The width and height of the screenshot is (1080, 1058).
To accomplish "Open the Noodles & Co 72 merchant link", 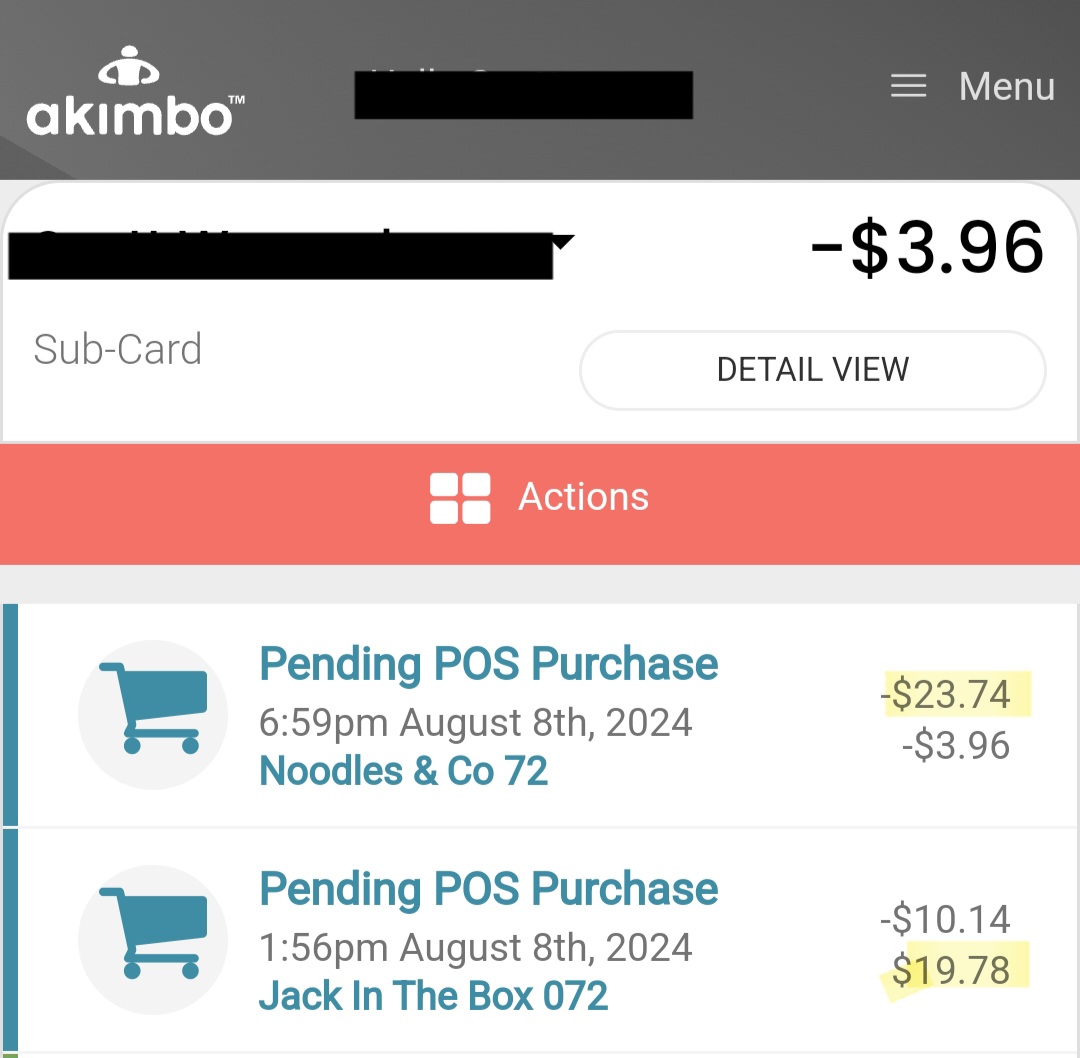I will (403, 771).
